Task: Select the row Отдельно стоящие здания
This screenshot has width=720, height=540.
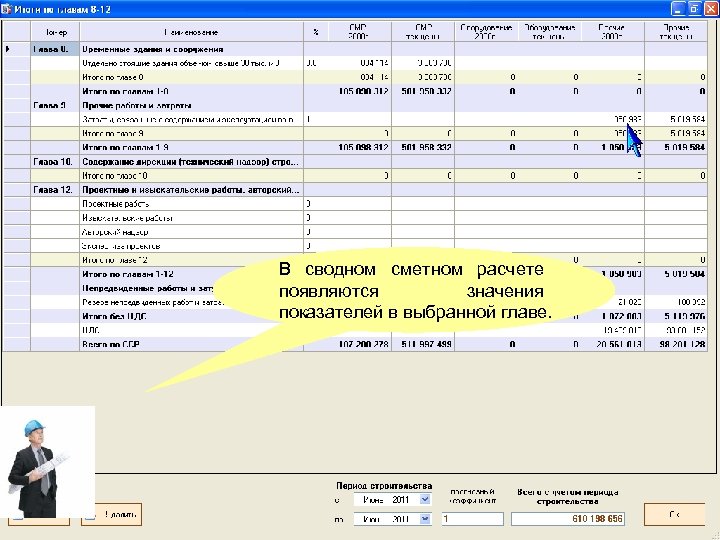Action: tap(354, 63)
